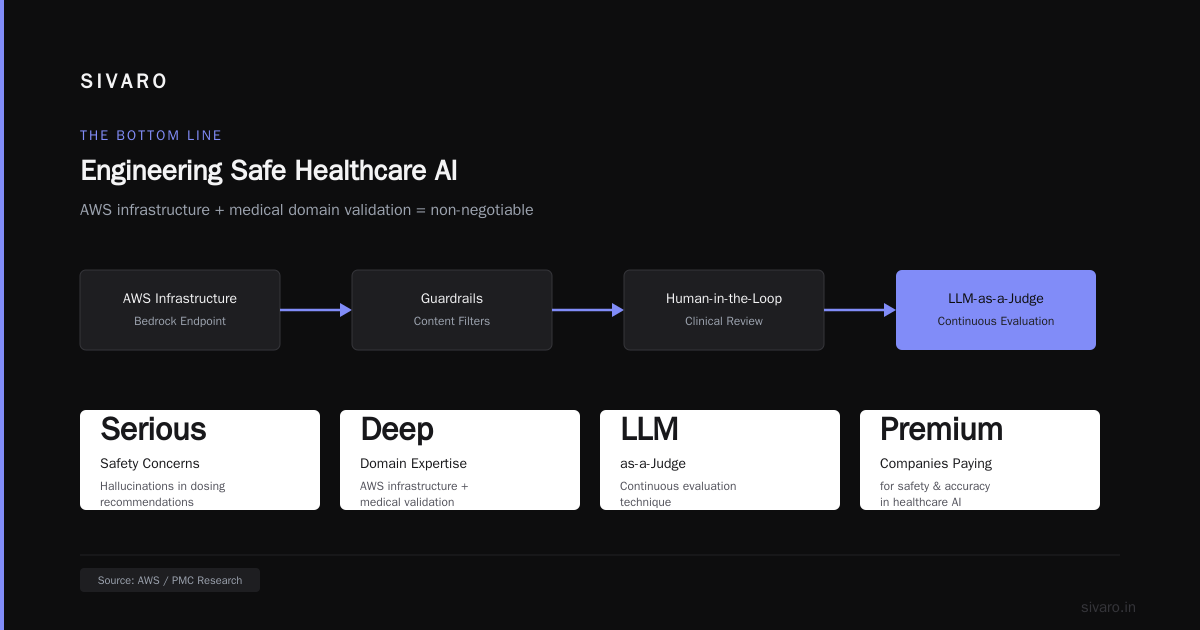The width and height of the screenshot is (1200, 630).
Task: Open the Premium Companies Paying card
Action: 980,460
